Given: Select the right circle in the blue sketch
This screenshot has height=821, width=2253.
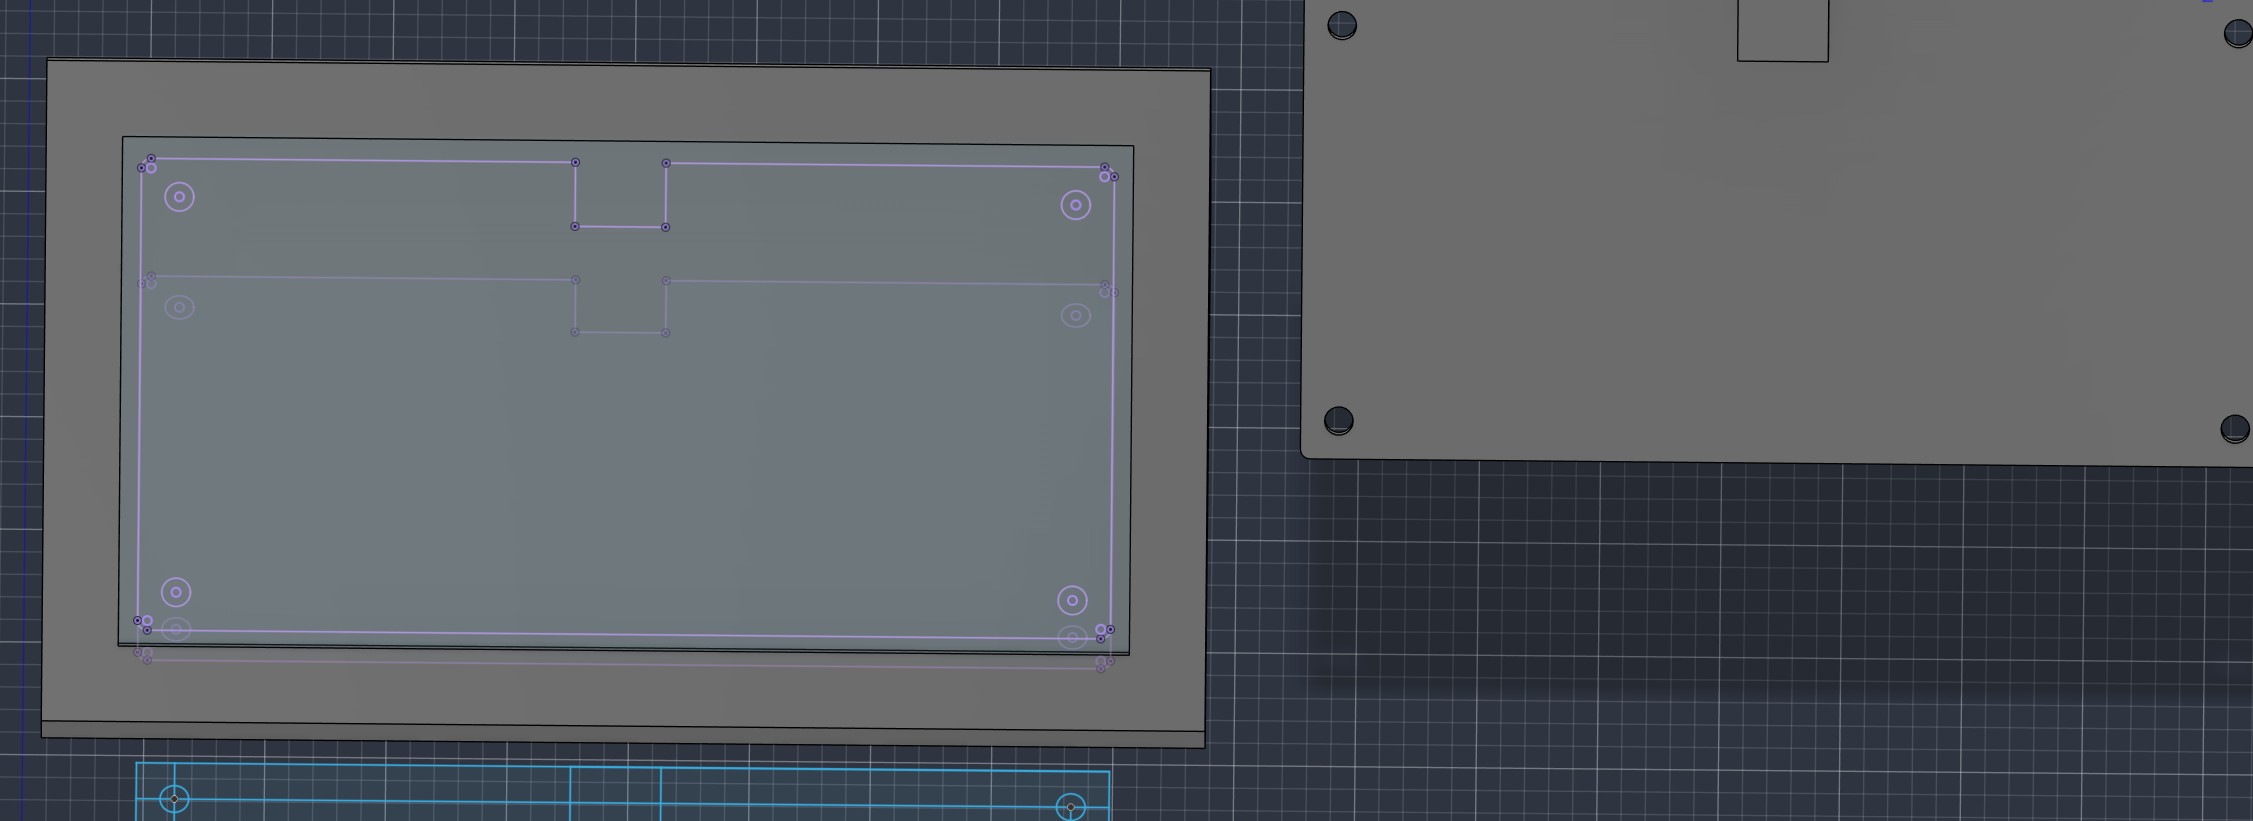Looking at the screenshot, I should point(1071,807).
